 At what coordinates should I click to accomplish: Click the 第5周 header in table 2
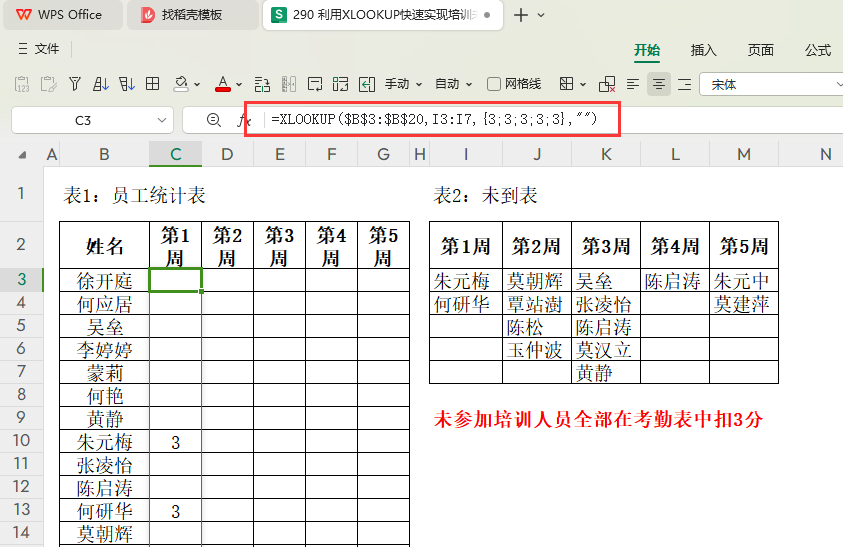coord(744,246)
